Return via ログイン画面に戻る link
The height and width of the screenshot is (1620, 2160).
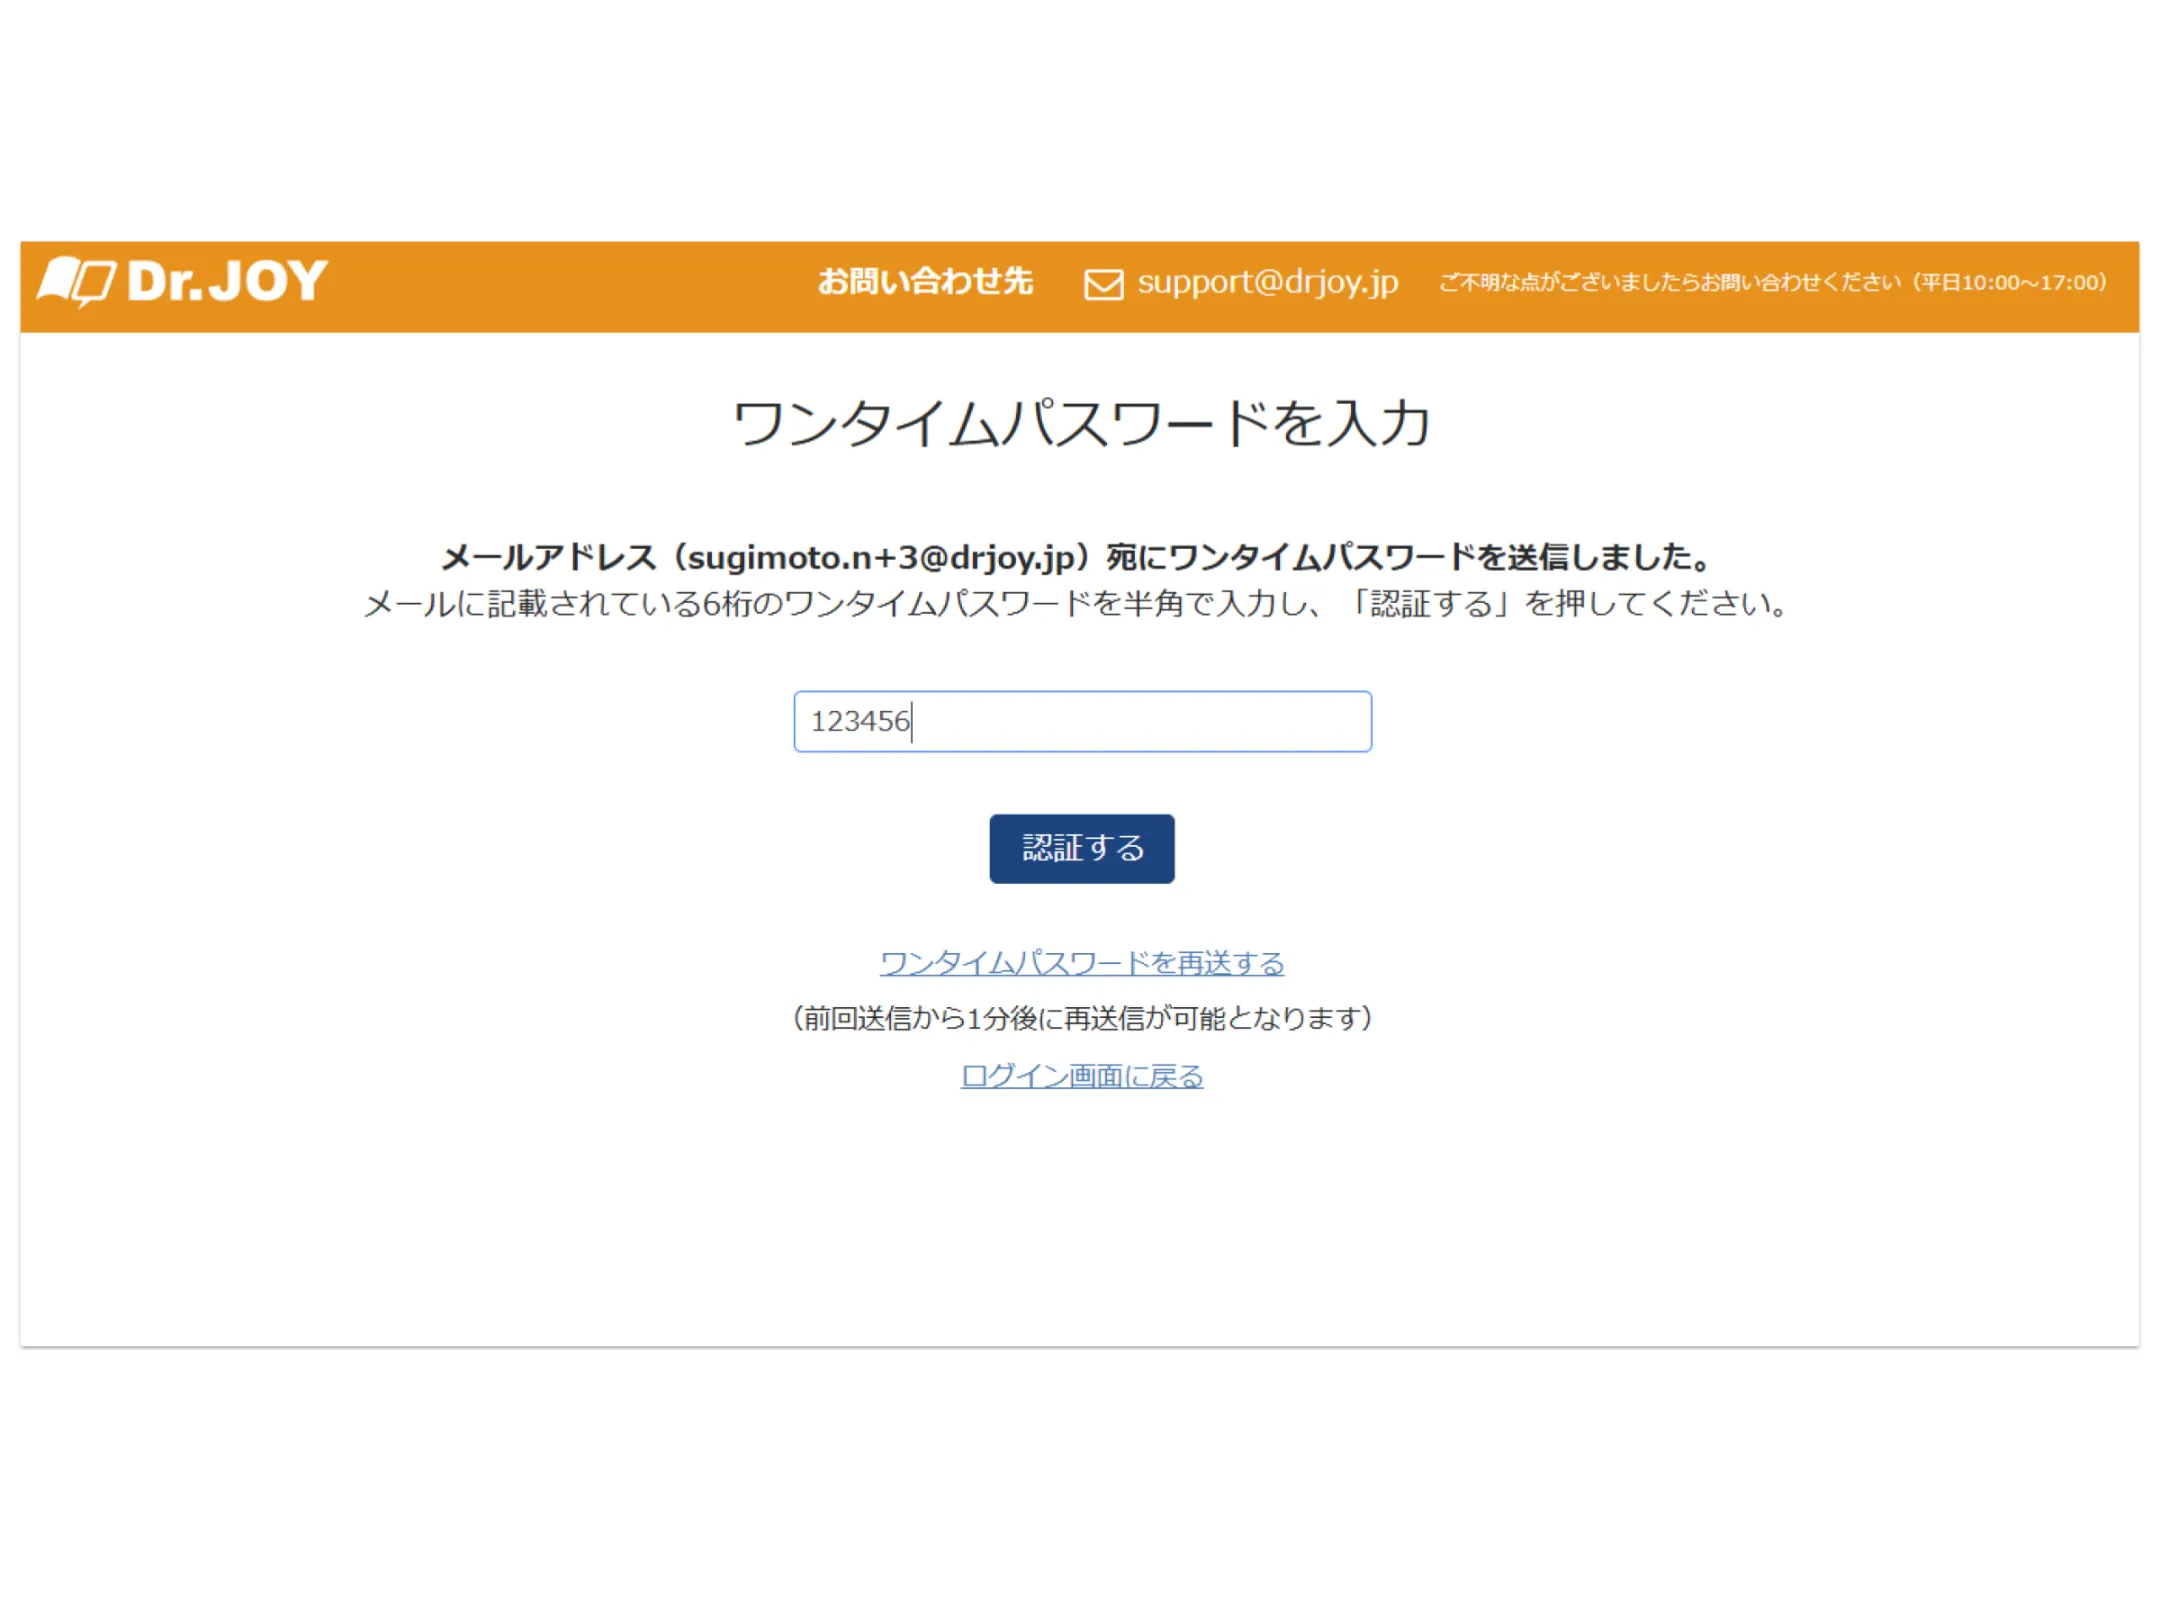click(x=1081, y=1076)
